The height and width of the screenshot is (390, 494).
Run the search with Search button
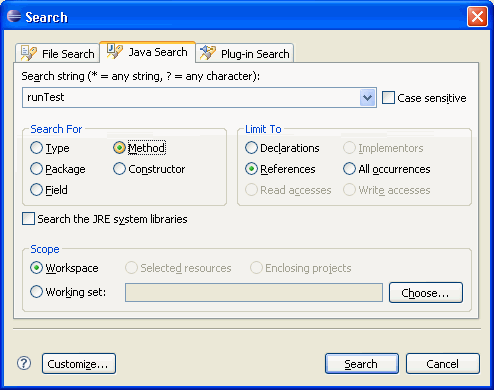click(362, 364)
